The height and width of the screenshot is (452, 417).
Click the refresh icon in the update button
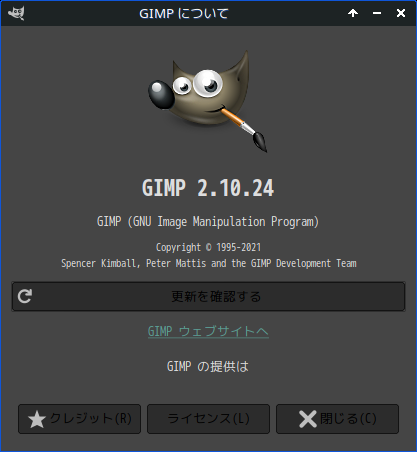click(x=25, y=296)
